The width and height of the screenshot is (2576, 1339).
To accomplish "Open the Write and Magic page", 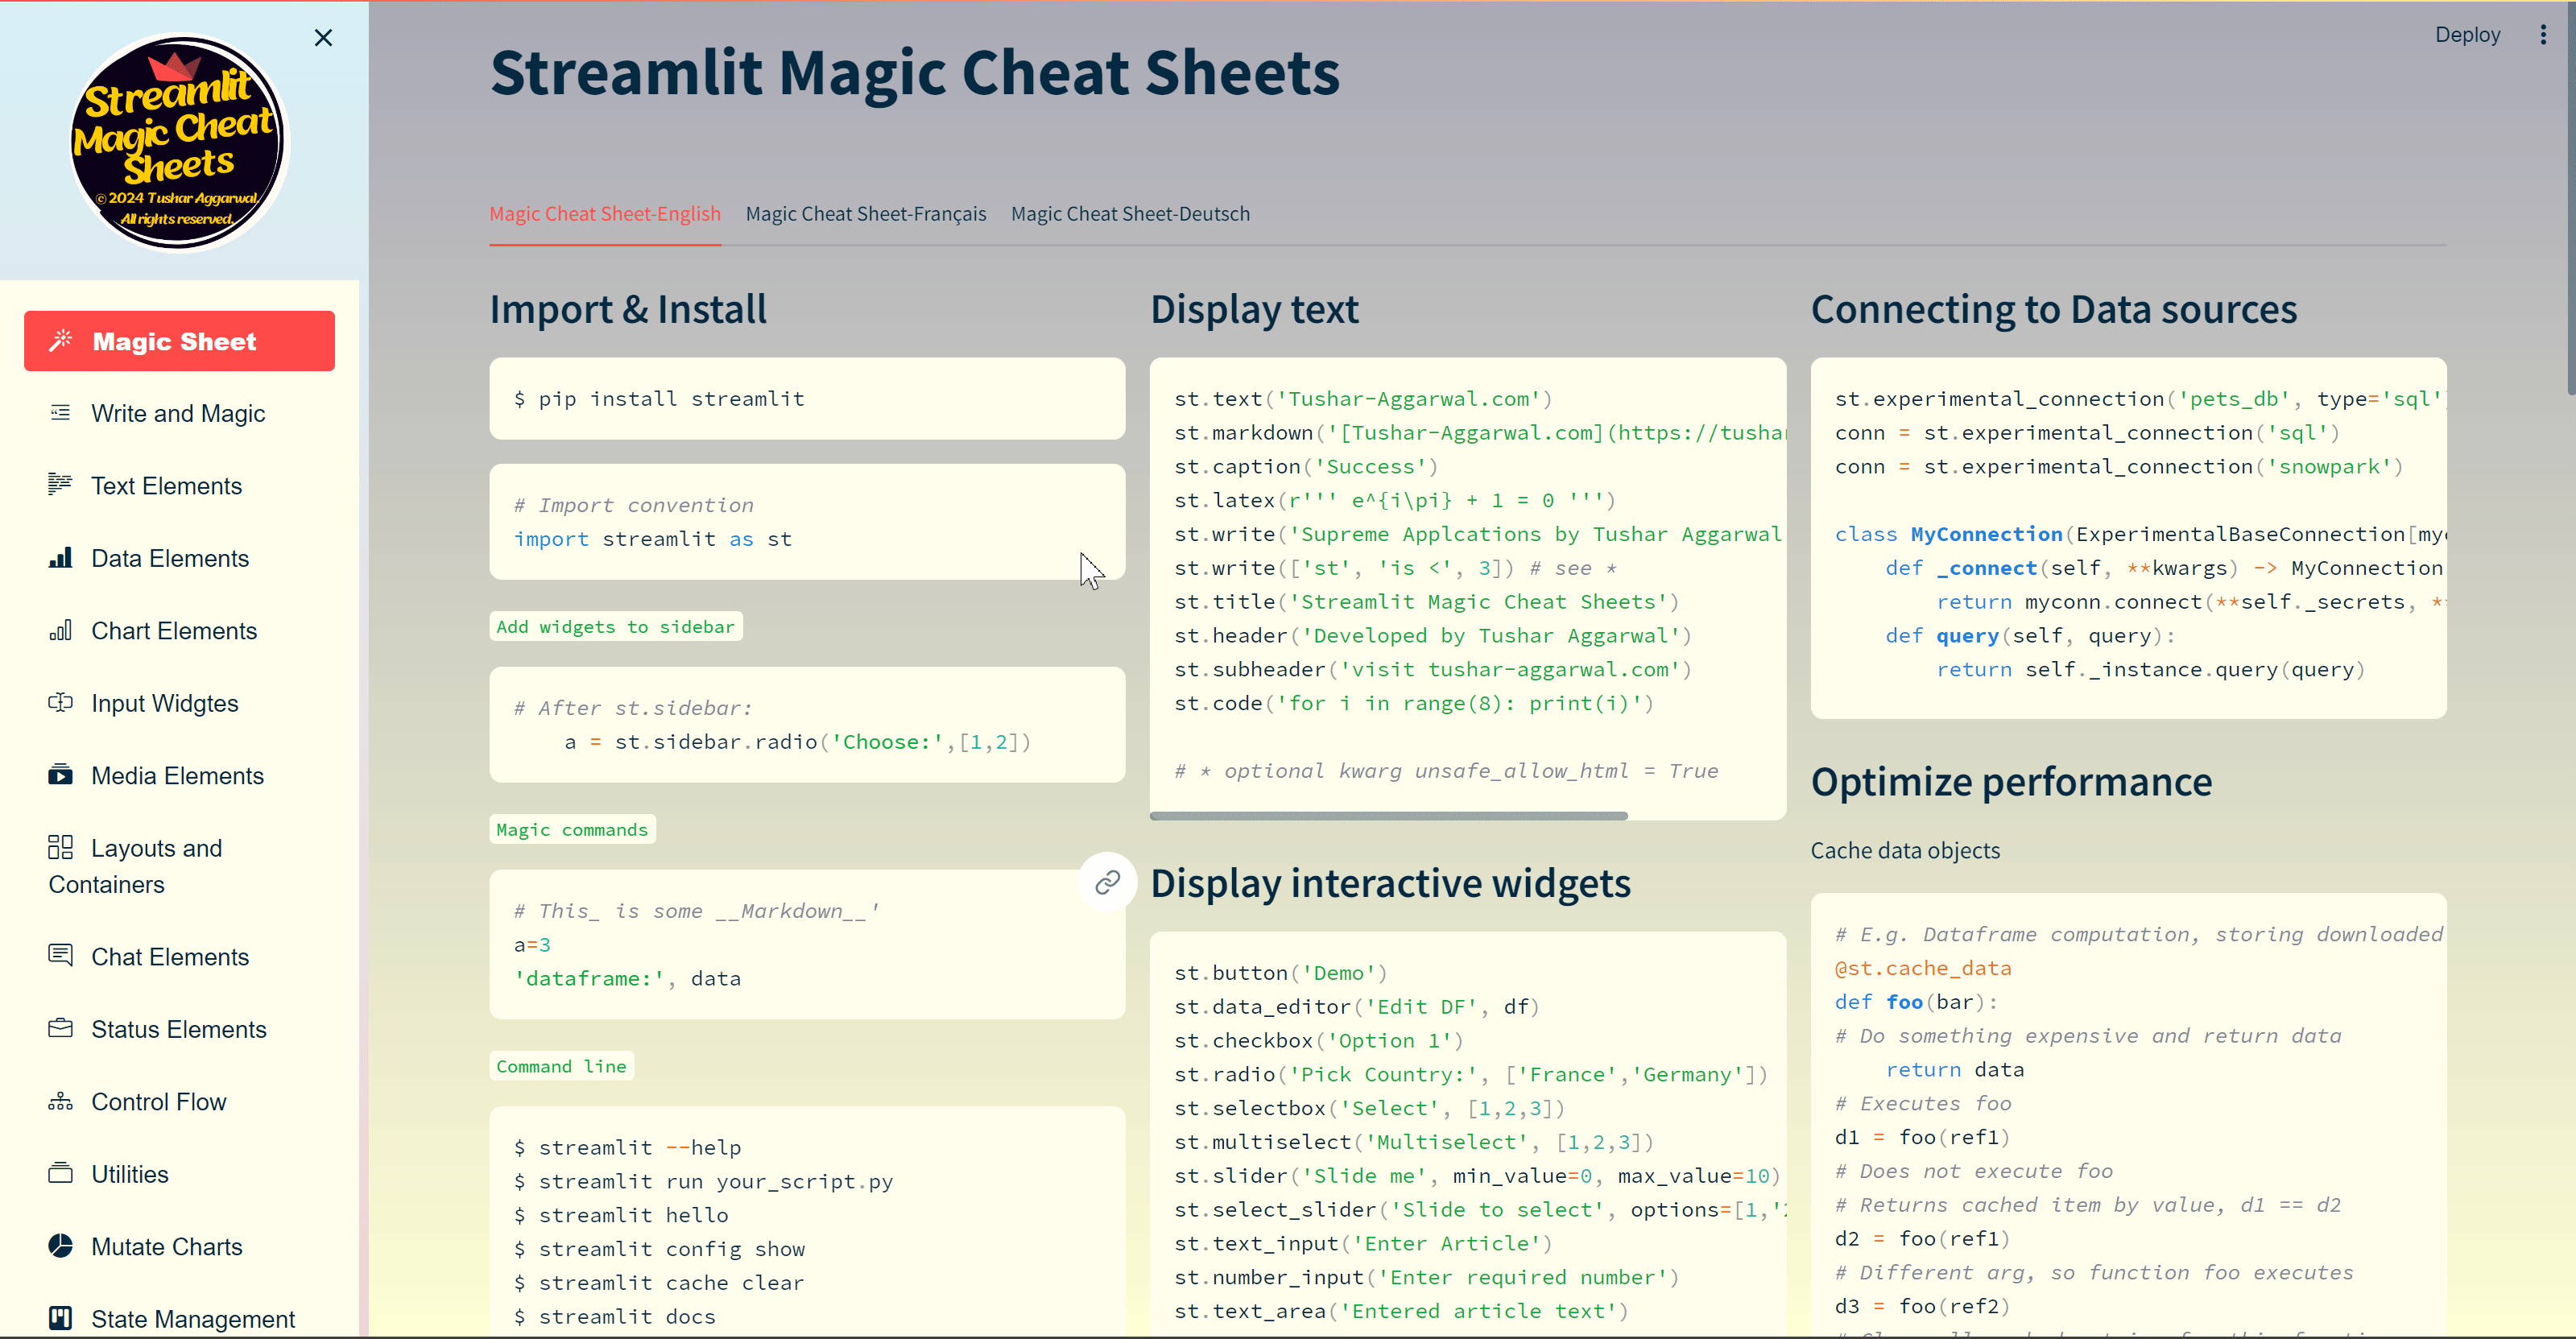I will pyautogui.click(x=178, y=413).
